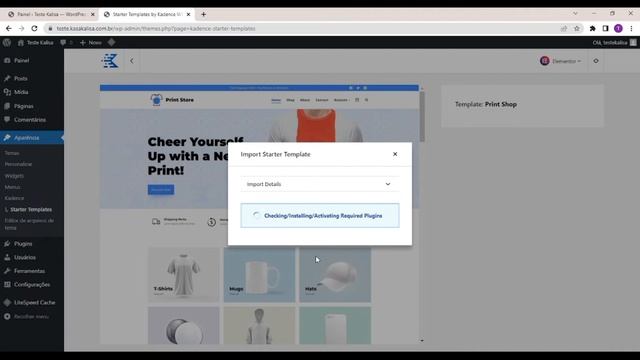Viewport: 640px width, 360px height.
Task: Click the preview pane vertical scrollbar
Action: tap(422, 116)
